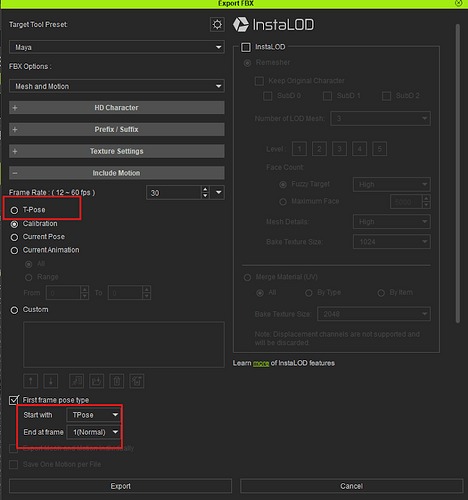
Task: Select the Remesher radio button
Action: (x=247, y=63)
